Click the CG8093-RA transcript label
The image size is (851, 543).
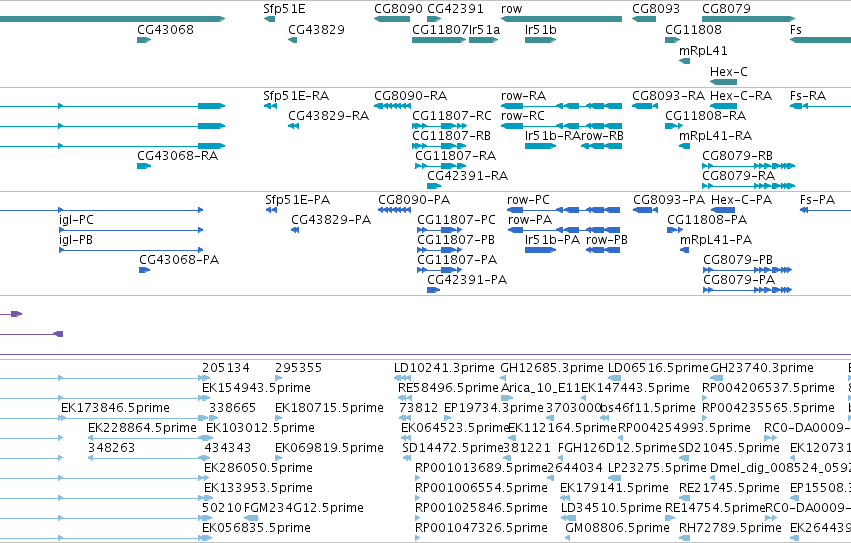click(x=669, y=96)
